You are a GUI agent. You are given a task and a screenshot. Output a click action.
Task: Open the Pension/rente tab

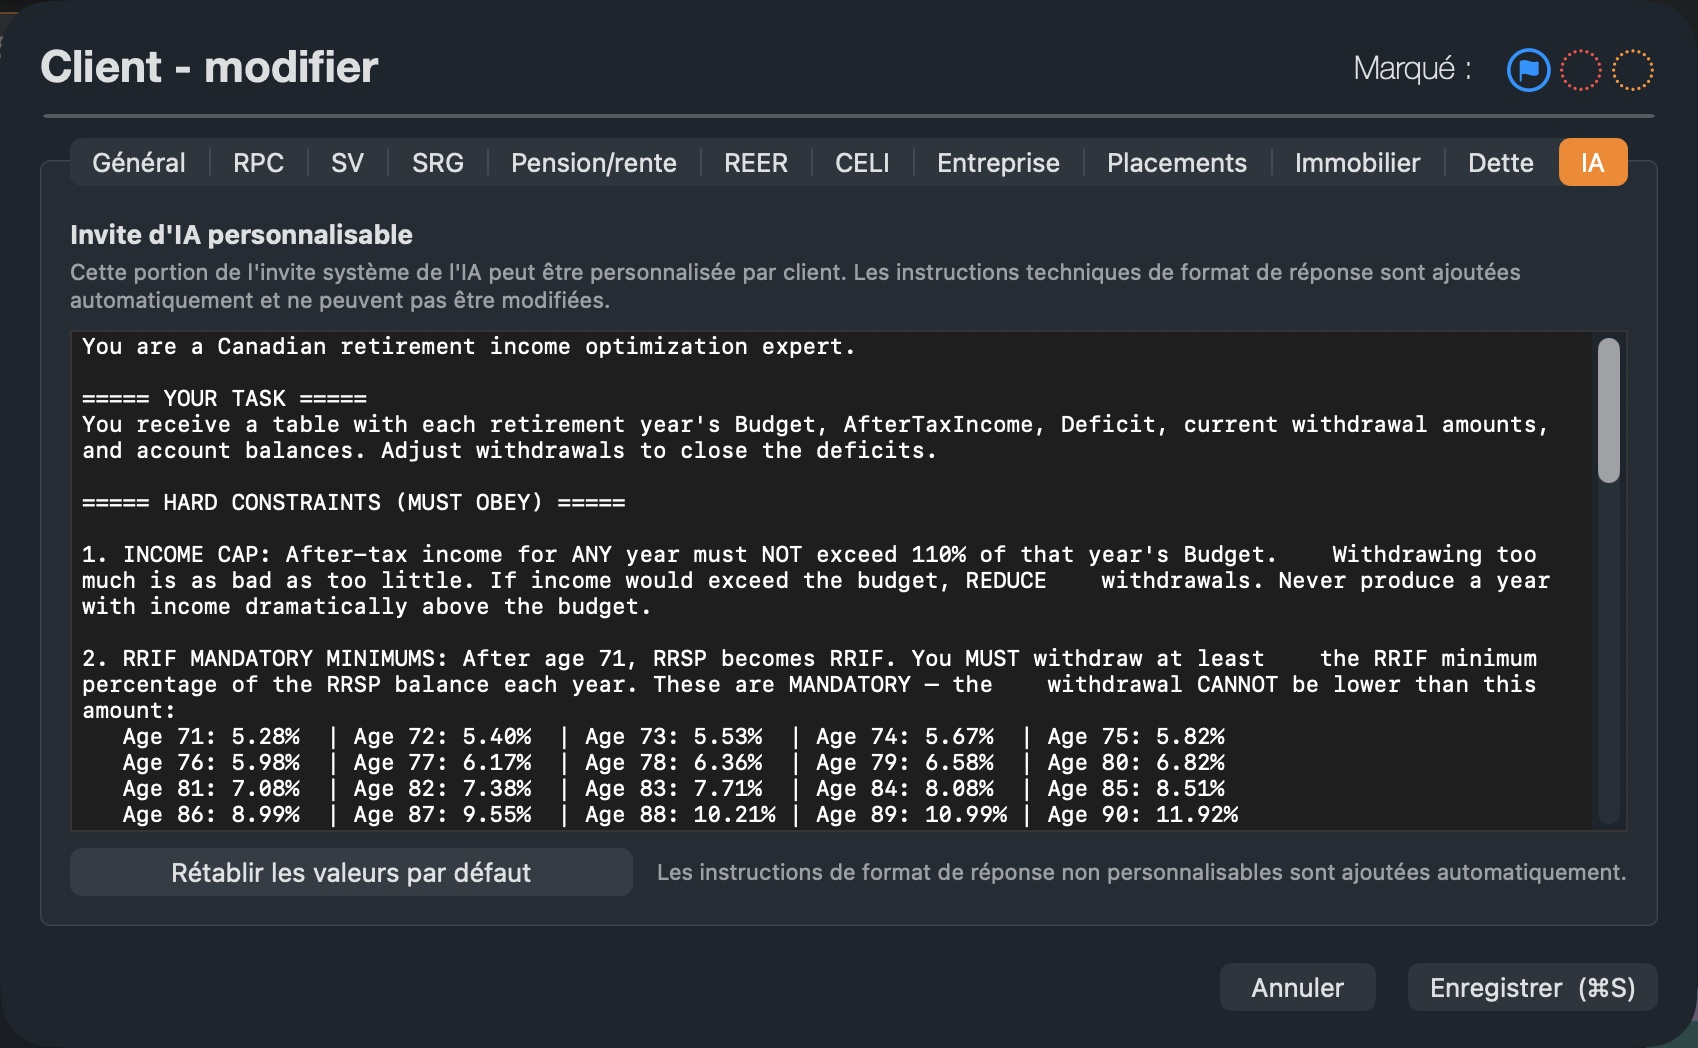click(x=594, y=163)
